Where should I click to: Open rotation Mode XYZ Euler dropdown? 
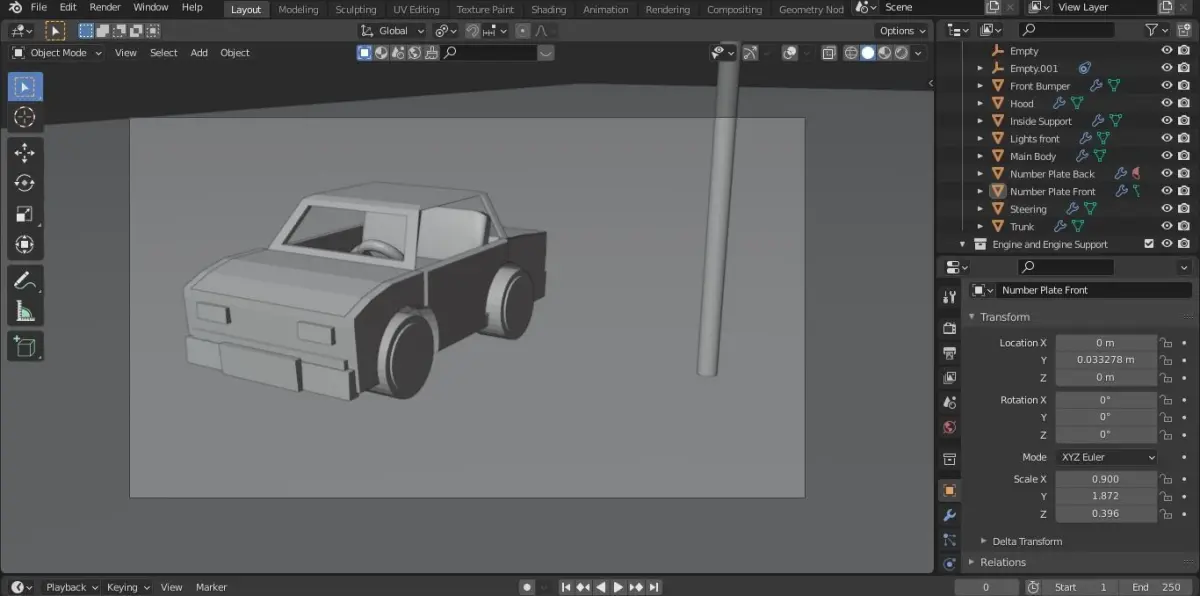[x=1106, y=457]
